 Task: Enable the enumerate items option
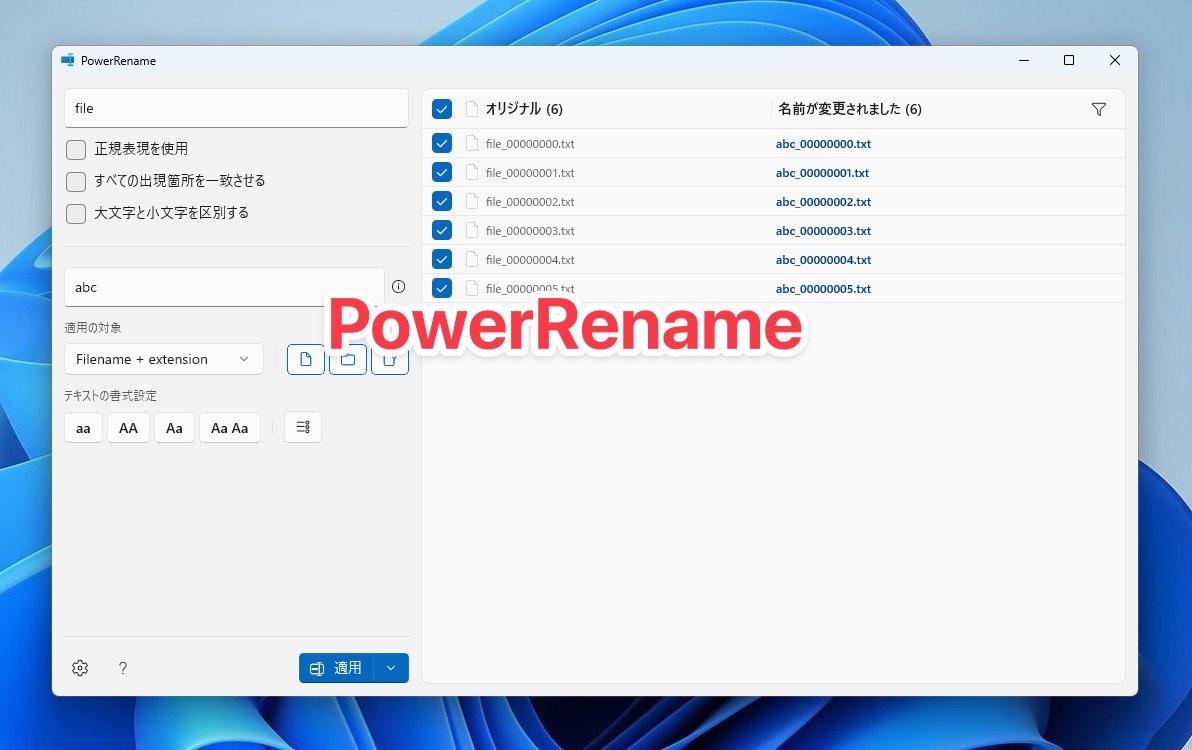(x=302, y=427)
